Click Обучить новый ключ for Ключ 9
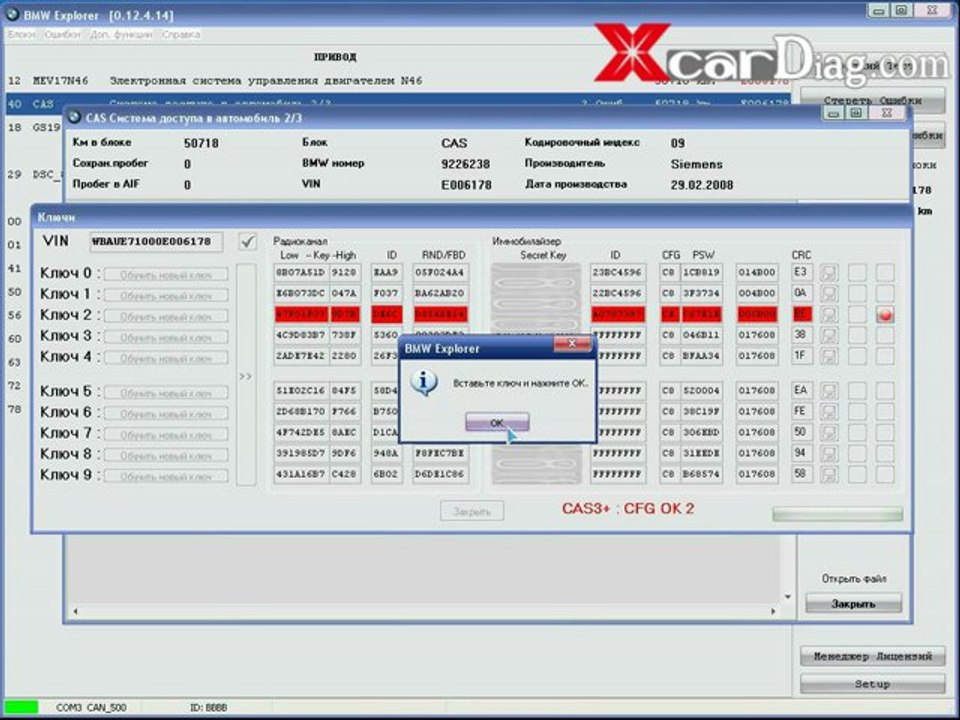 tap(166, 476)
